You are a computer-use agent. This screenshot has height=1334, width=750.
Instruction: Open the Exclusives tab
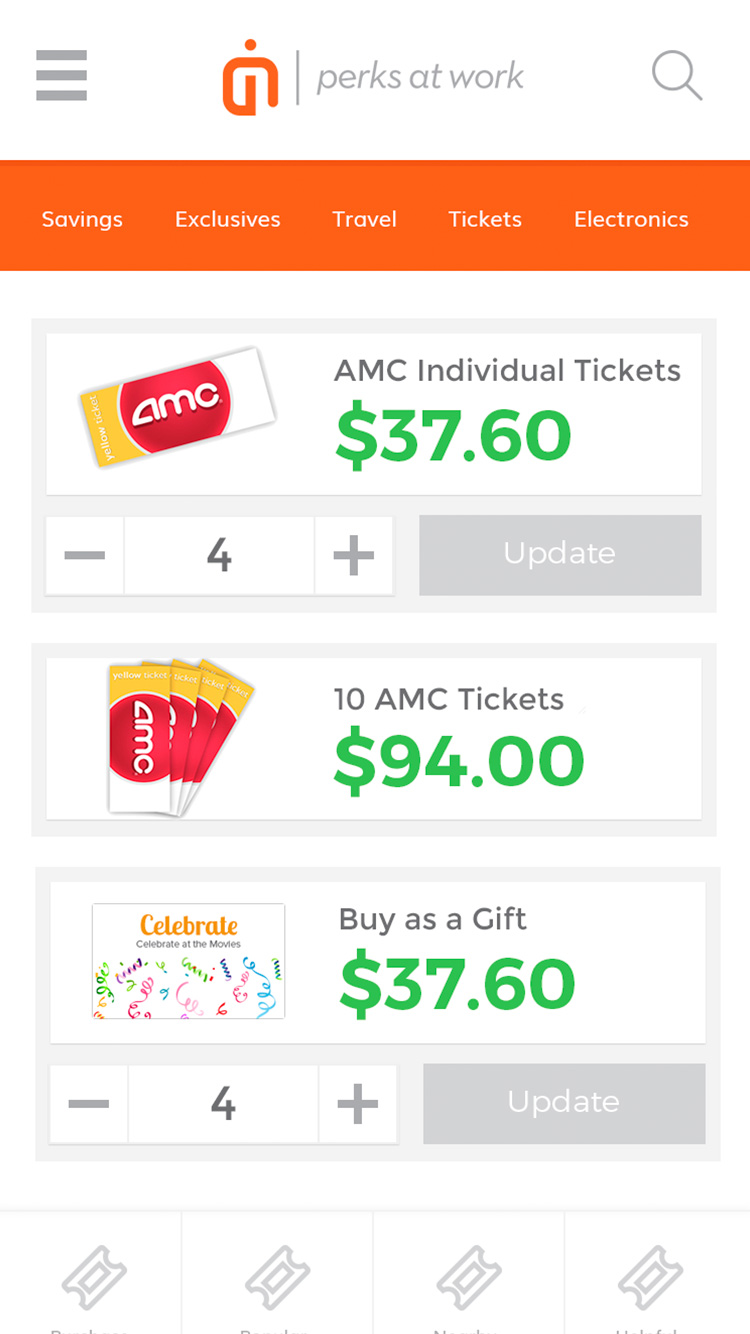coord(227,219)
